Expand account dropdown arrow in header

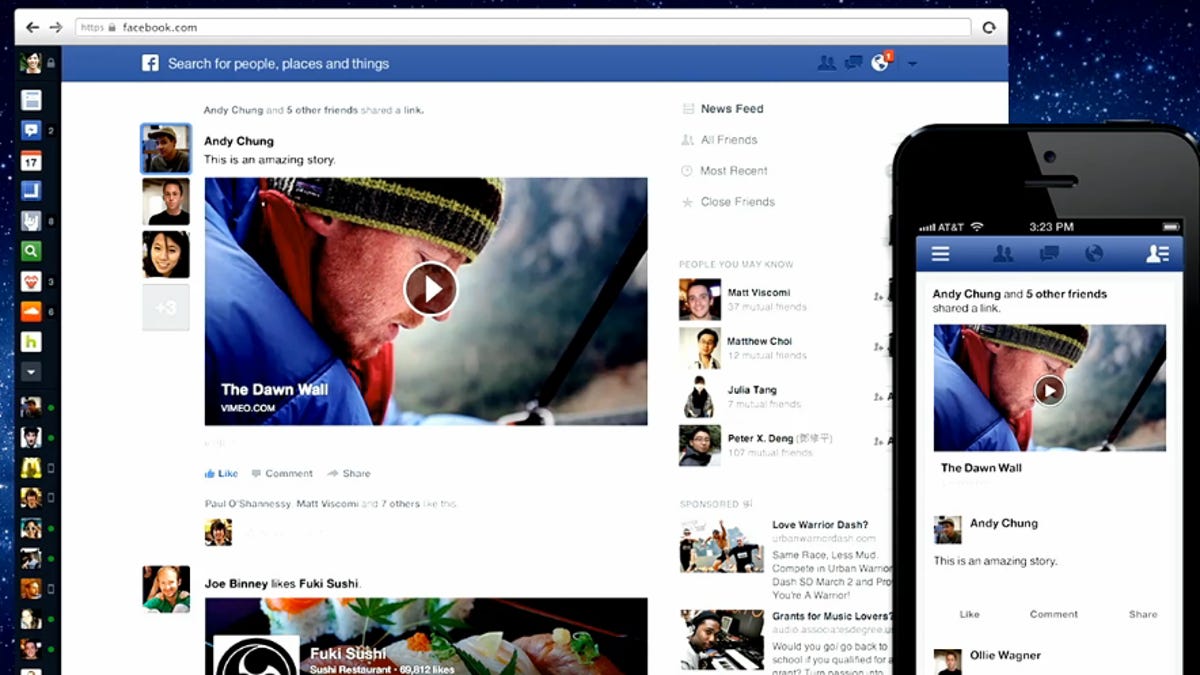point(912,64)
